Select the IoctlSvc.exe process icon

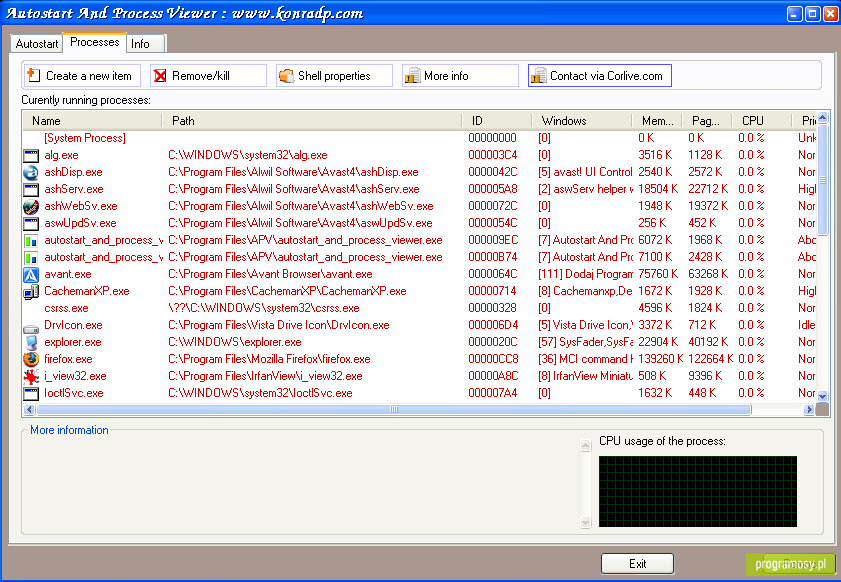click(31, 394)
